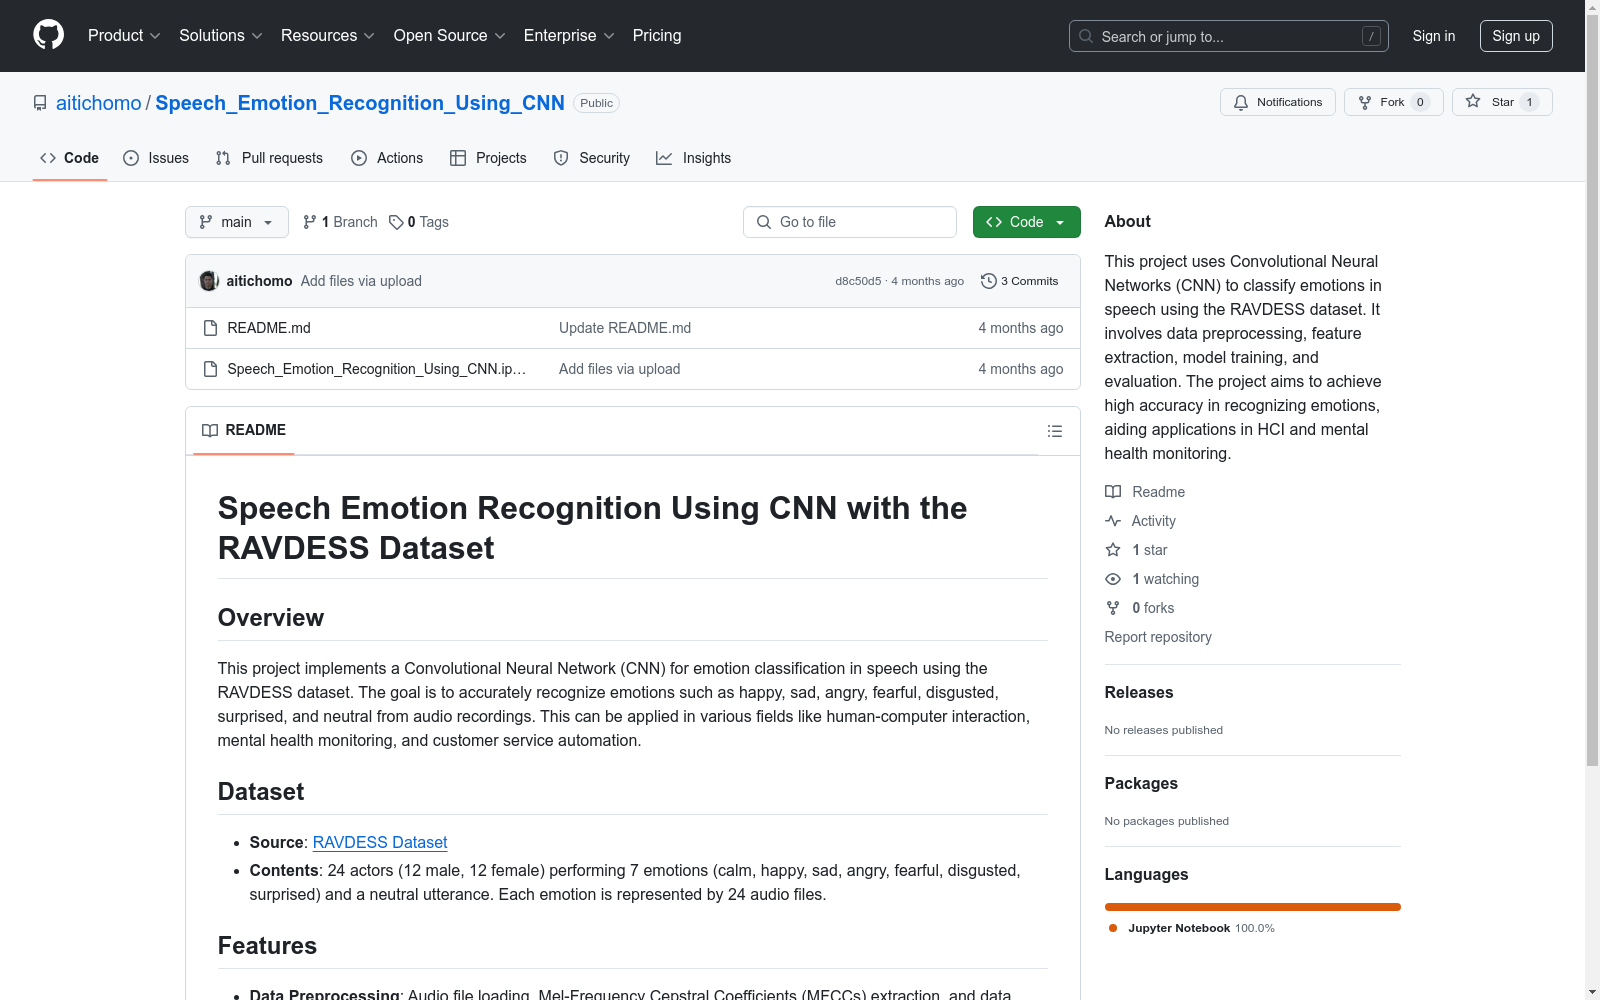Focus the Search or jump to field

coord(1229,36)
